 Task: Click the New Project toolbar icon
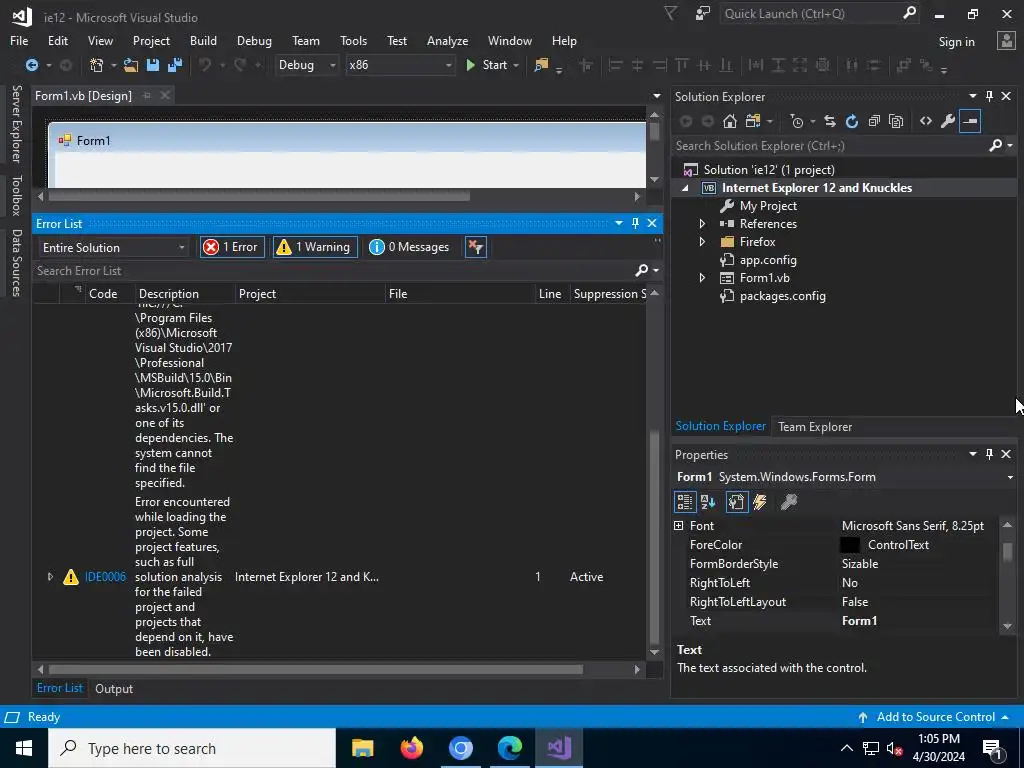(x=97, y=65)
